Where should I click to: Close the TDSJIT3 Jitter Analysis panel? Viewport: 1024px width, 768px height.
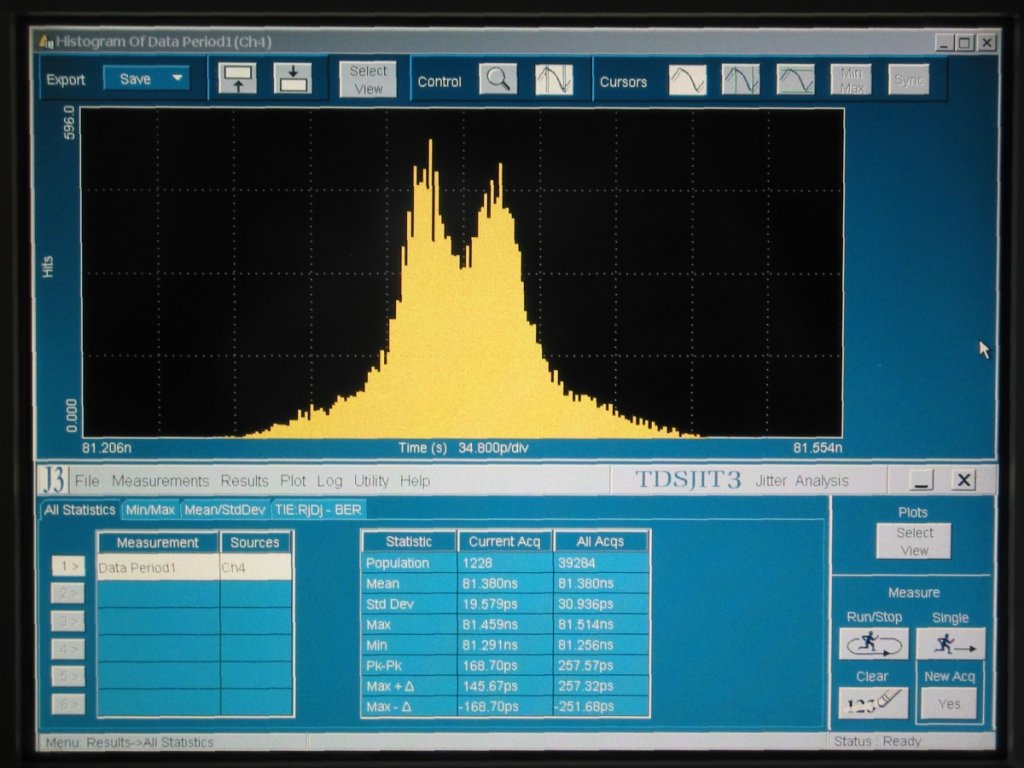[x=963, y=481]
